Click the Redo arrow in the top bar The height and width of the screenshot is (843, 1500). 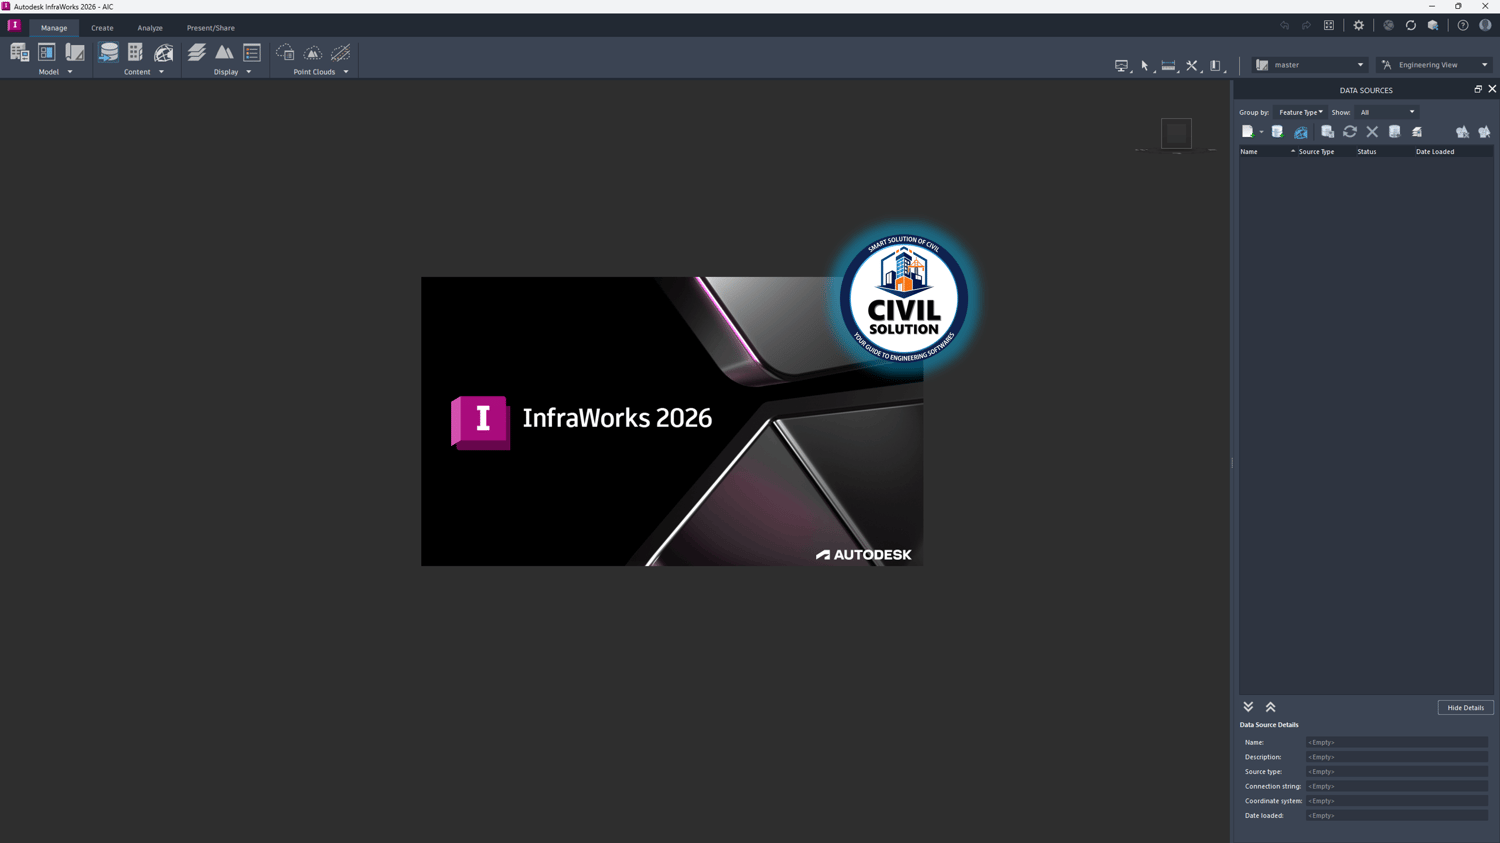click(x=1306, y=26)
